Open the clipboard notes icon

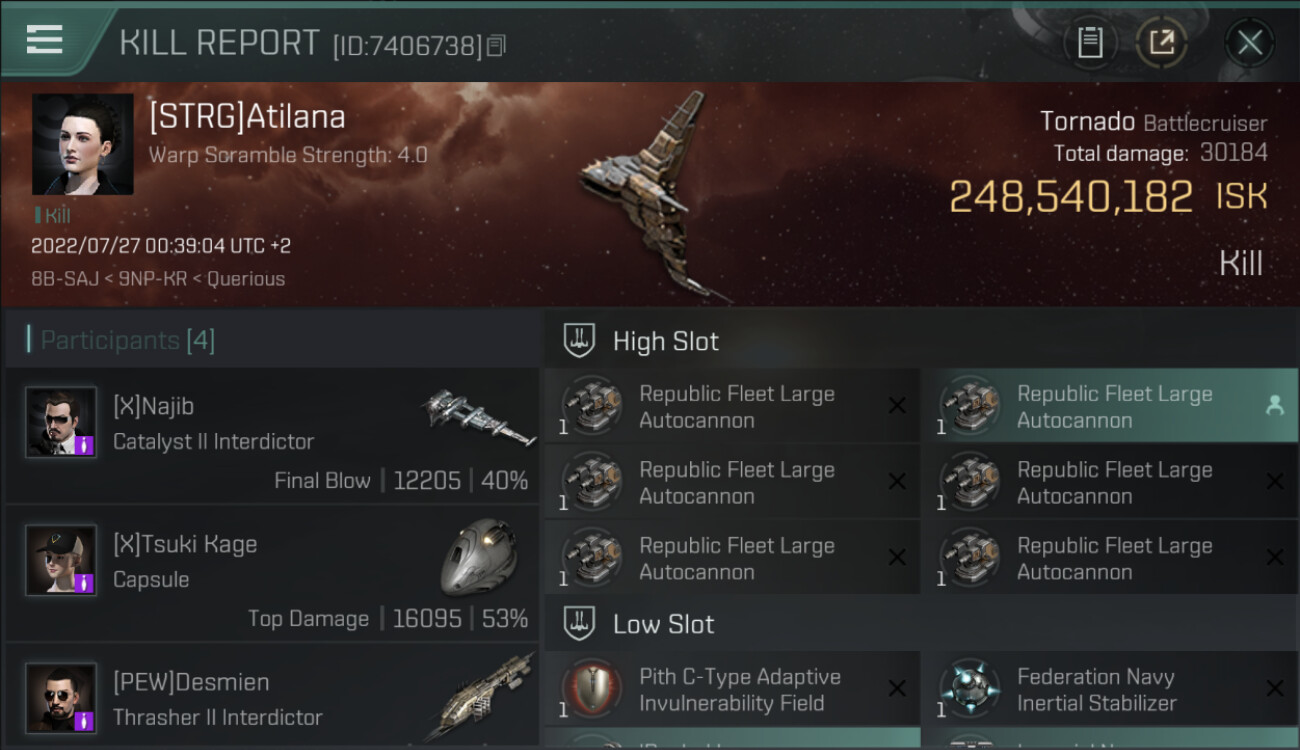point(1090,43)
